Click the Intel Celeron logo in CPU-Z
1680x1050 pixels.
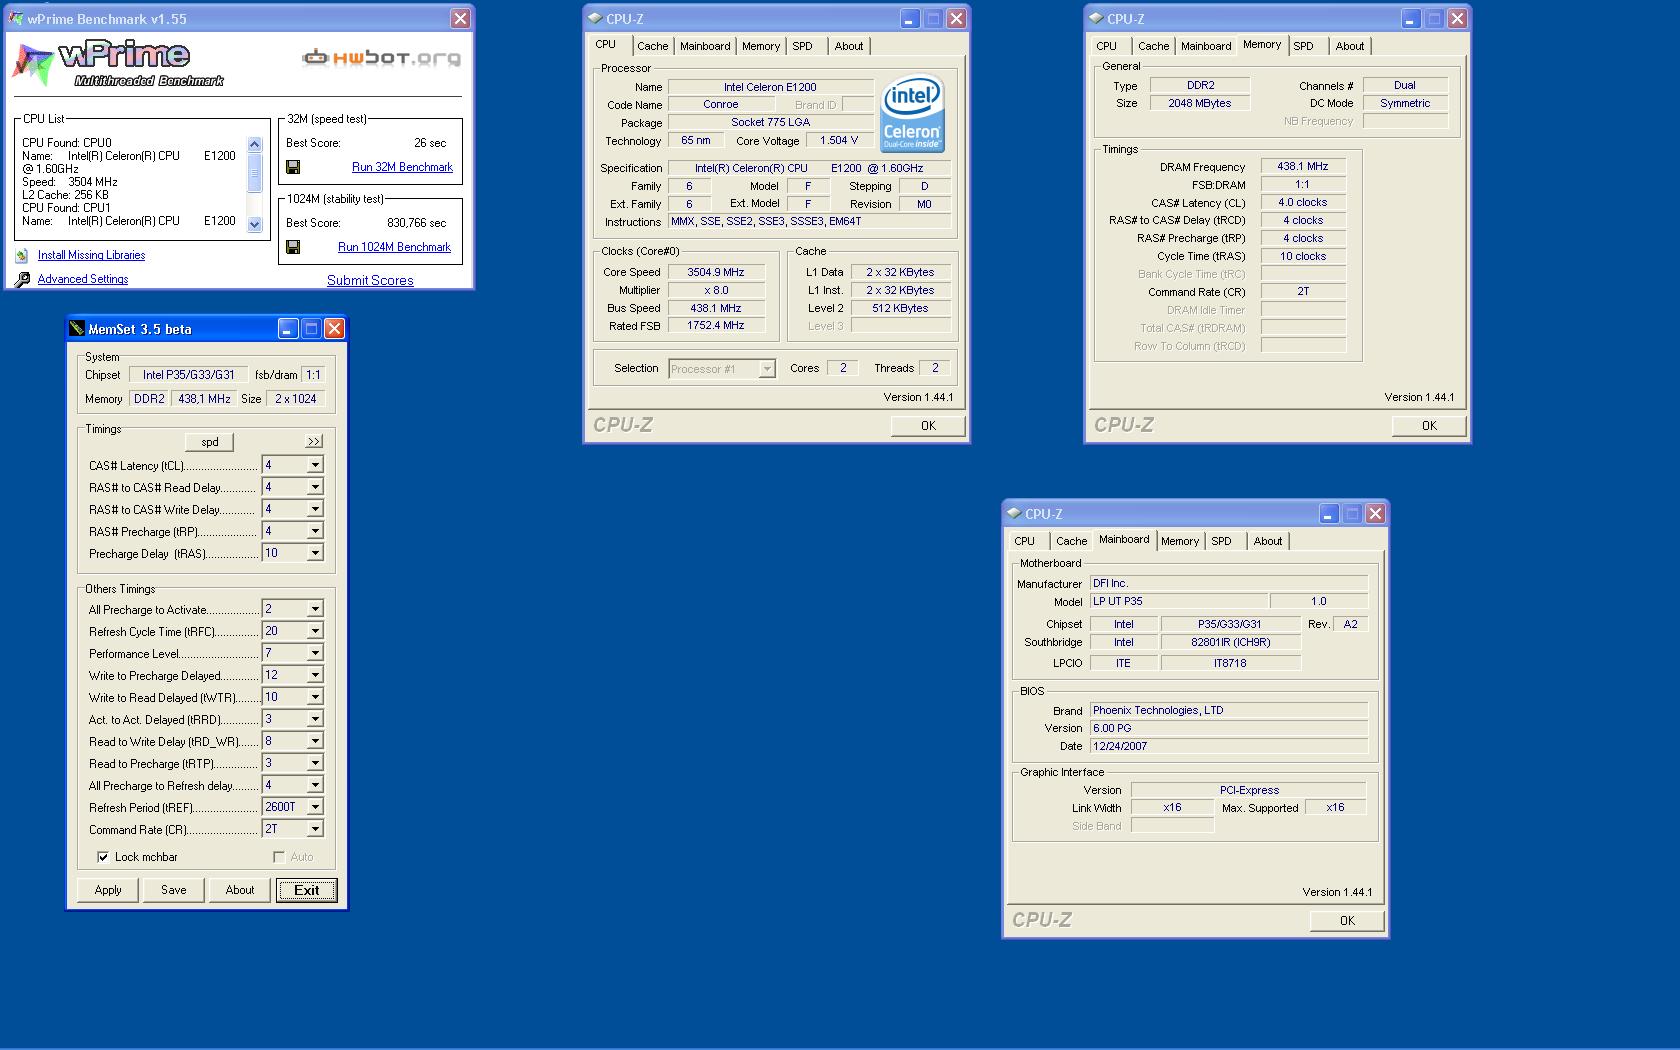[x=912, y=115]
